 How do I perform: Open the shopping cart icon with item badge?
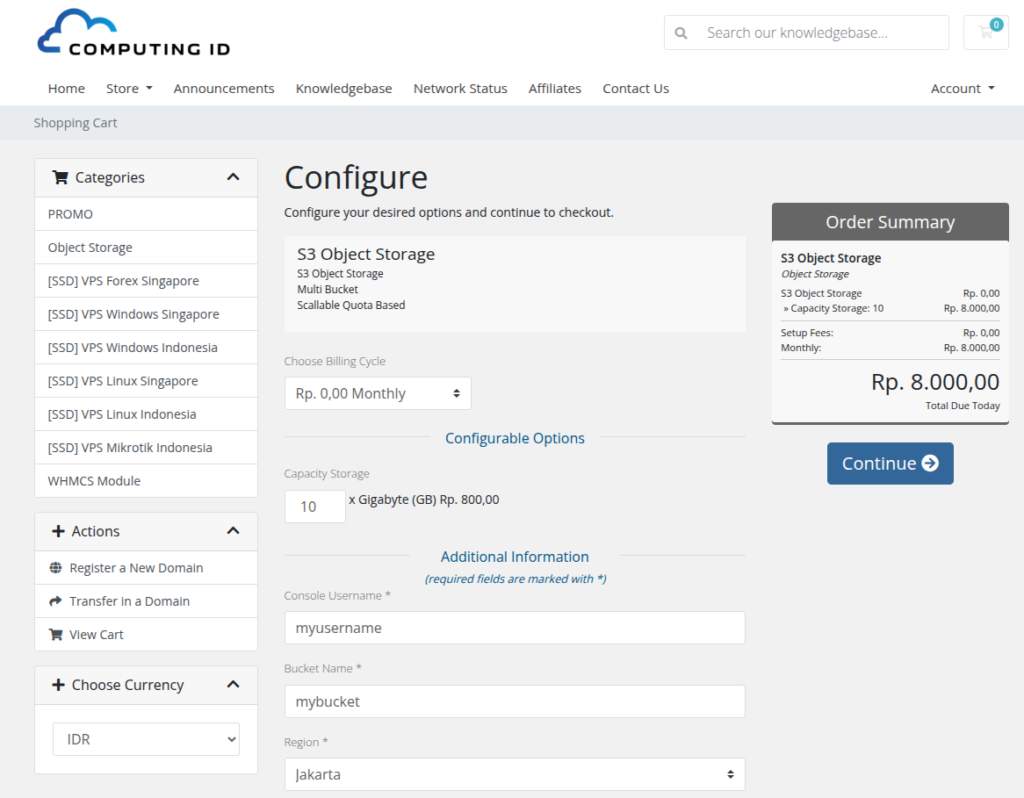986,32
